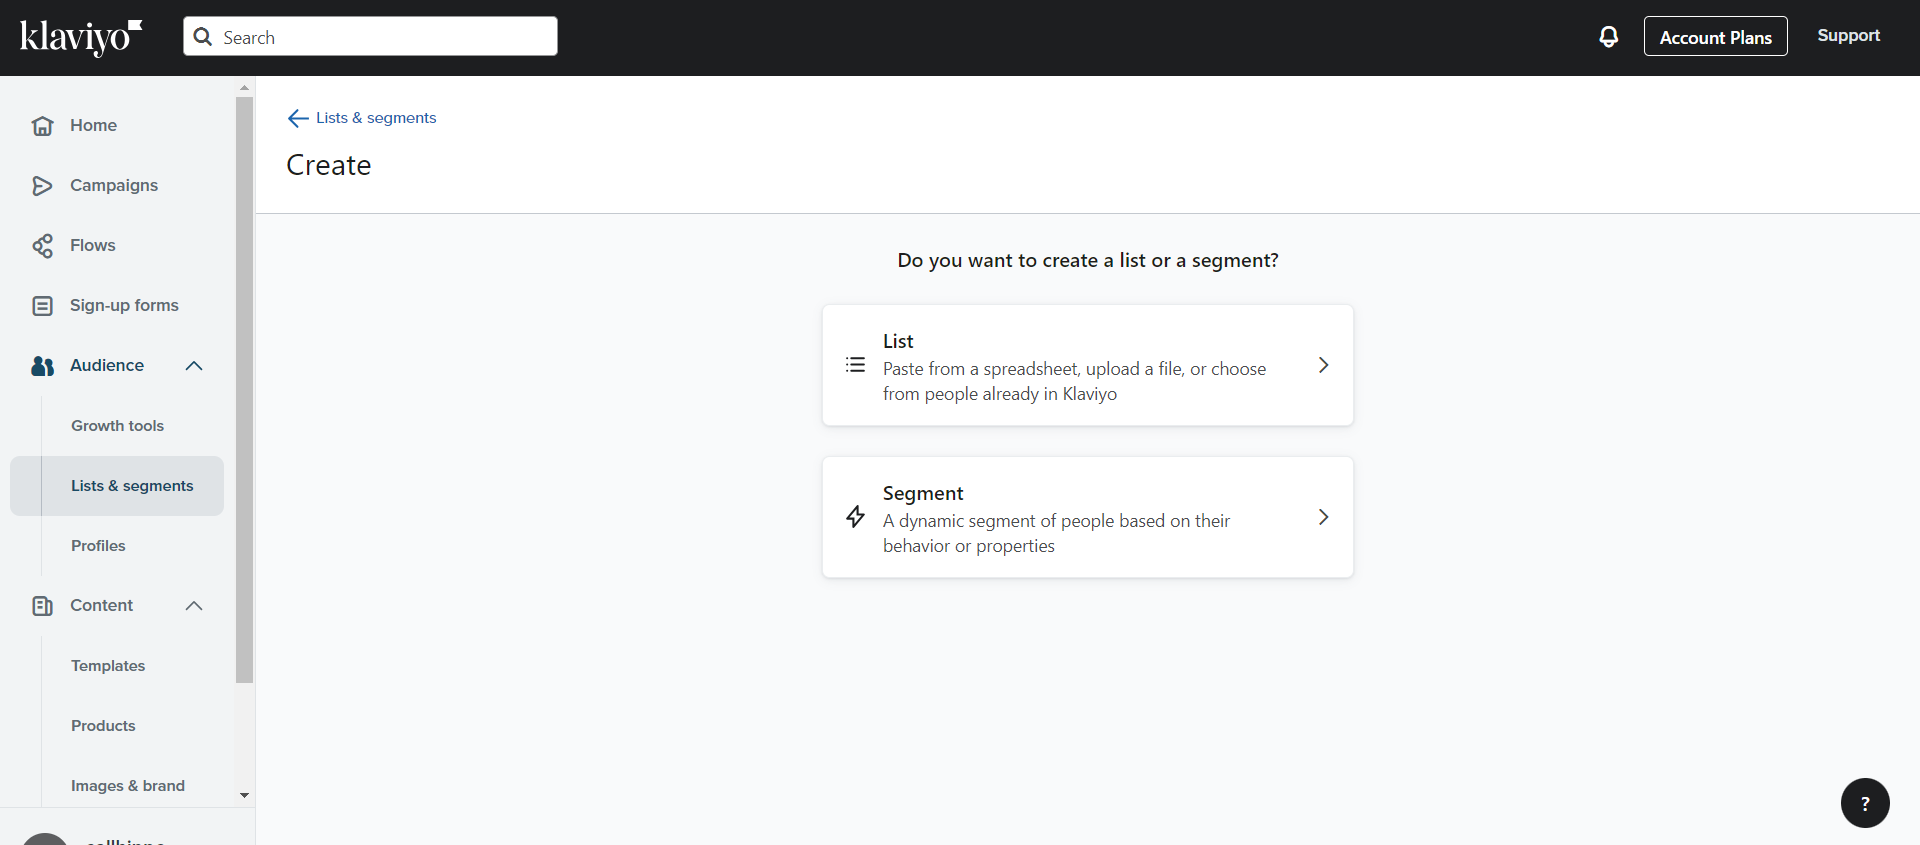Click the Sign-up forms icon

(42, 305)
